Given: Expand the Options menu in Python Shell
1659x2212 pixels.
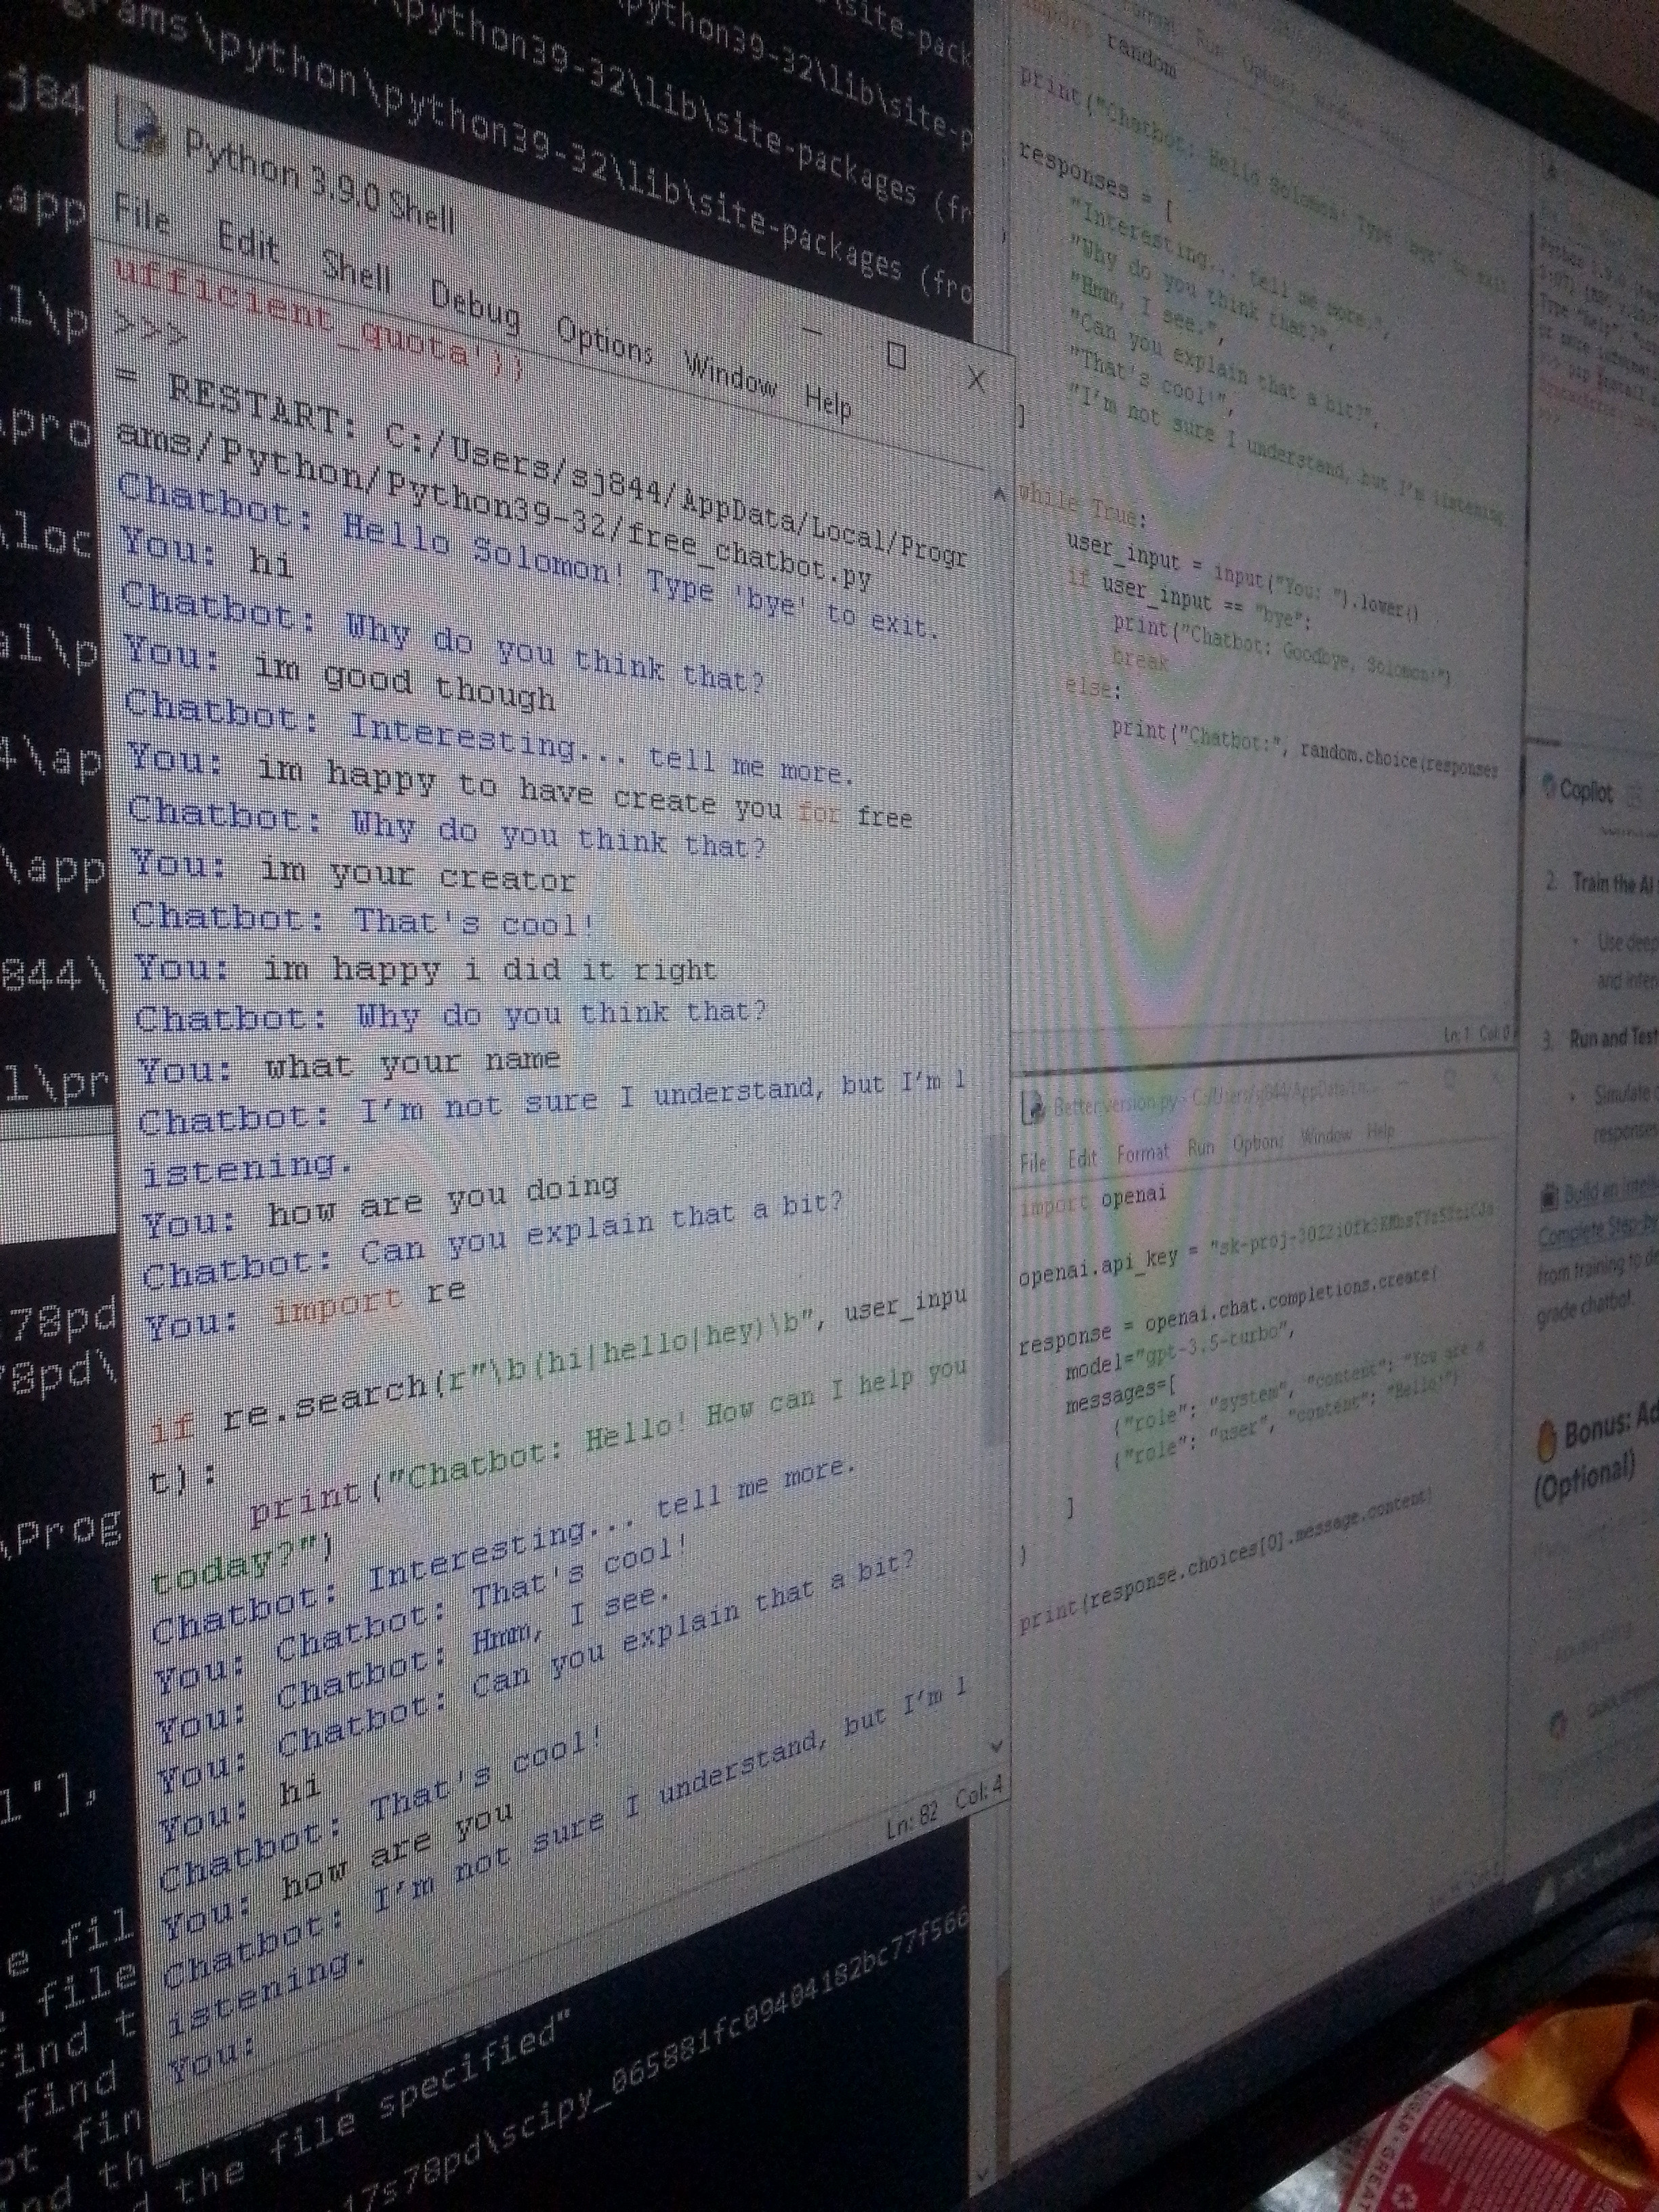Looking at the screenshot, I should (x=603, y=342).
